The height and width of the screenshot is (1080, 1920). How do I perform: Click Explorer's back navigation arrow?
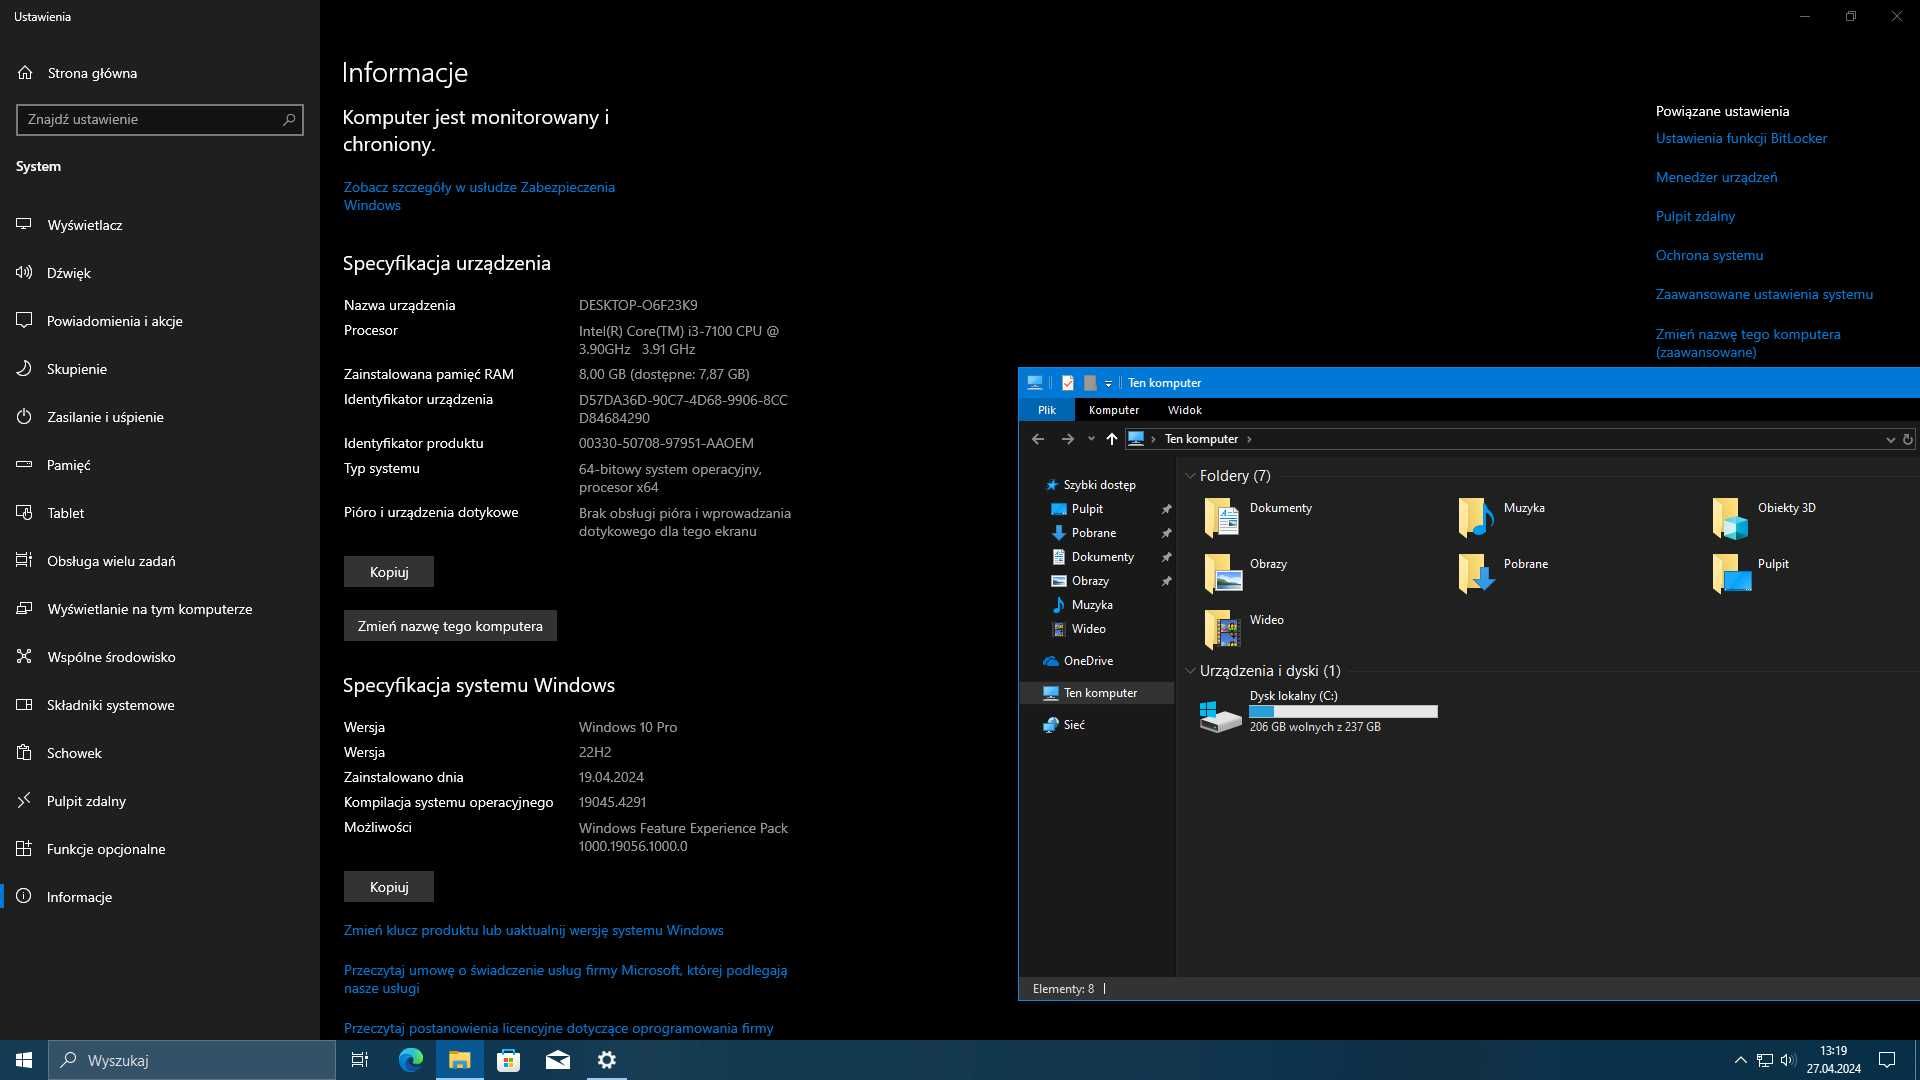(1038, 439)
